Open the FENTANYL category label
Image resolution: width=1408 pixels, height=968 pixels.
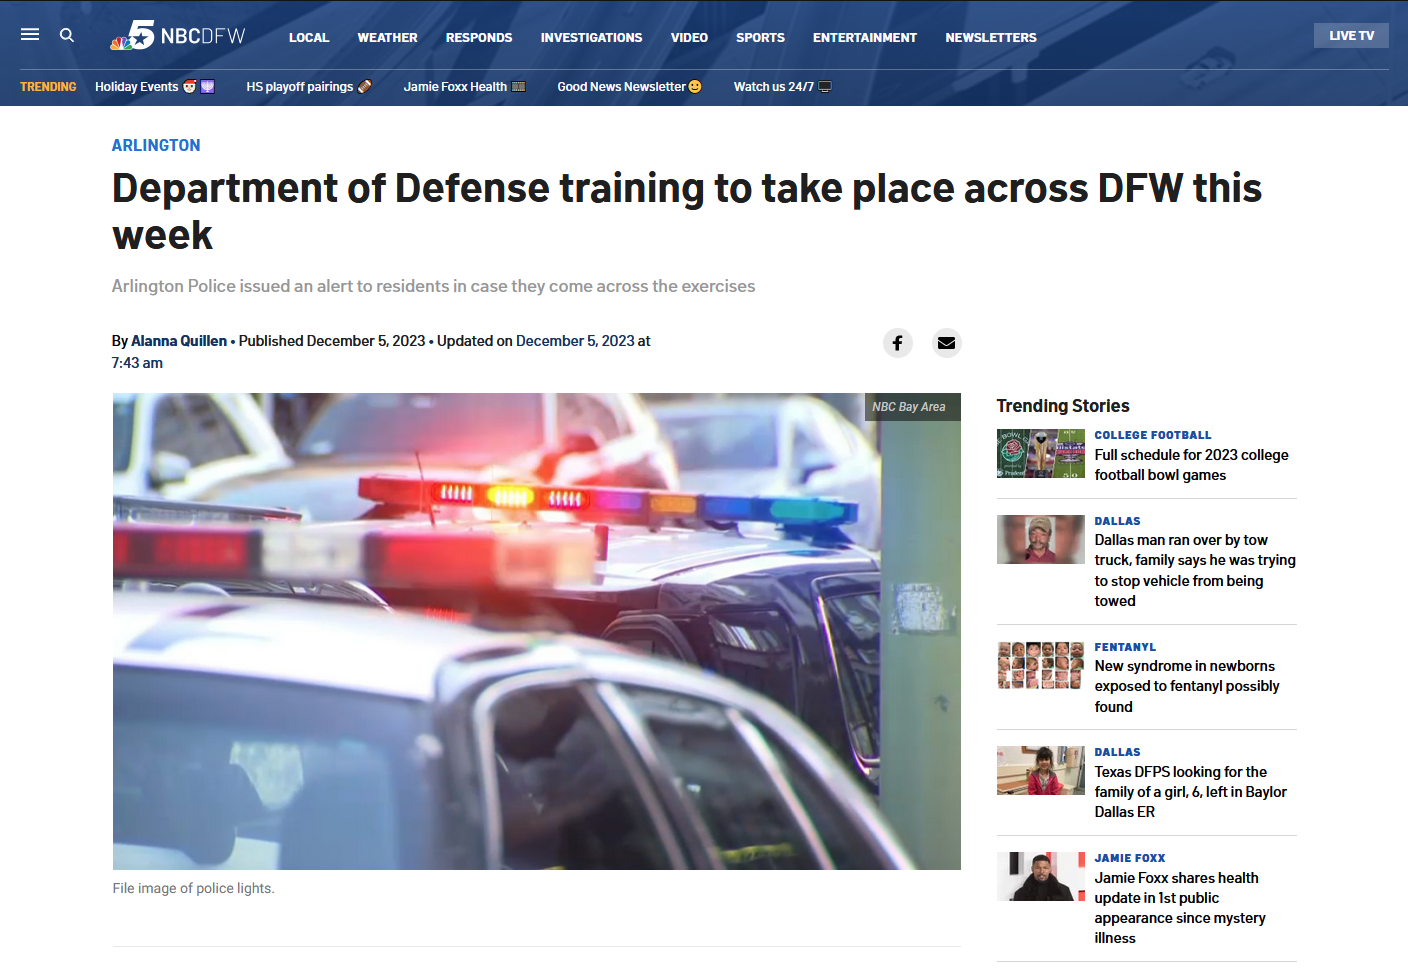click(1125, 647)
